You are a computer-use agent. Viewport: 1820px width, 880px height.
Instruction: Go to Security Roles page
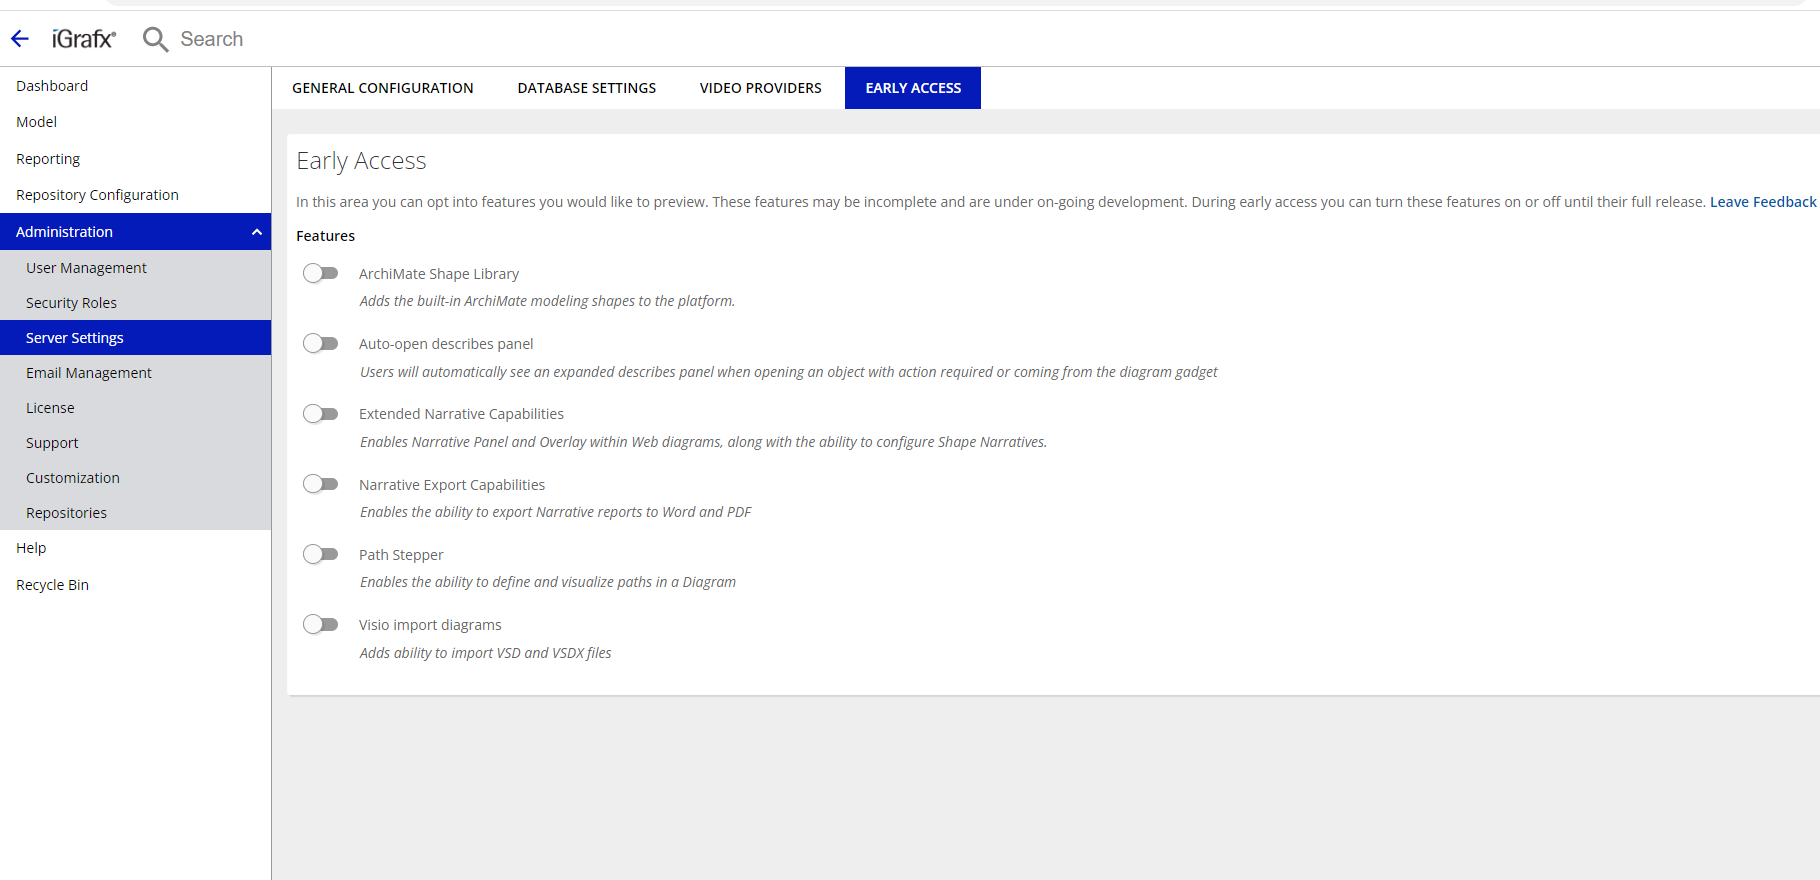tap(71, 303)
